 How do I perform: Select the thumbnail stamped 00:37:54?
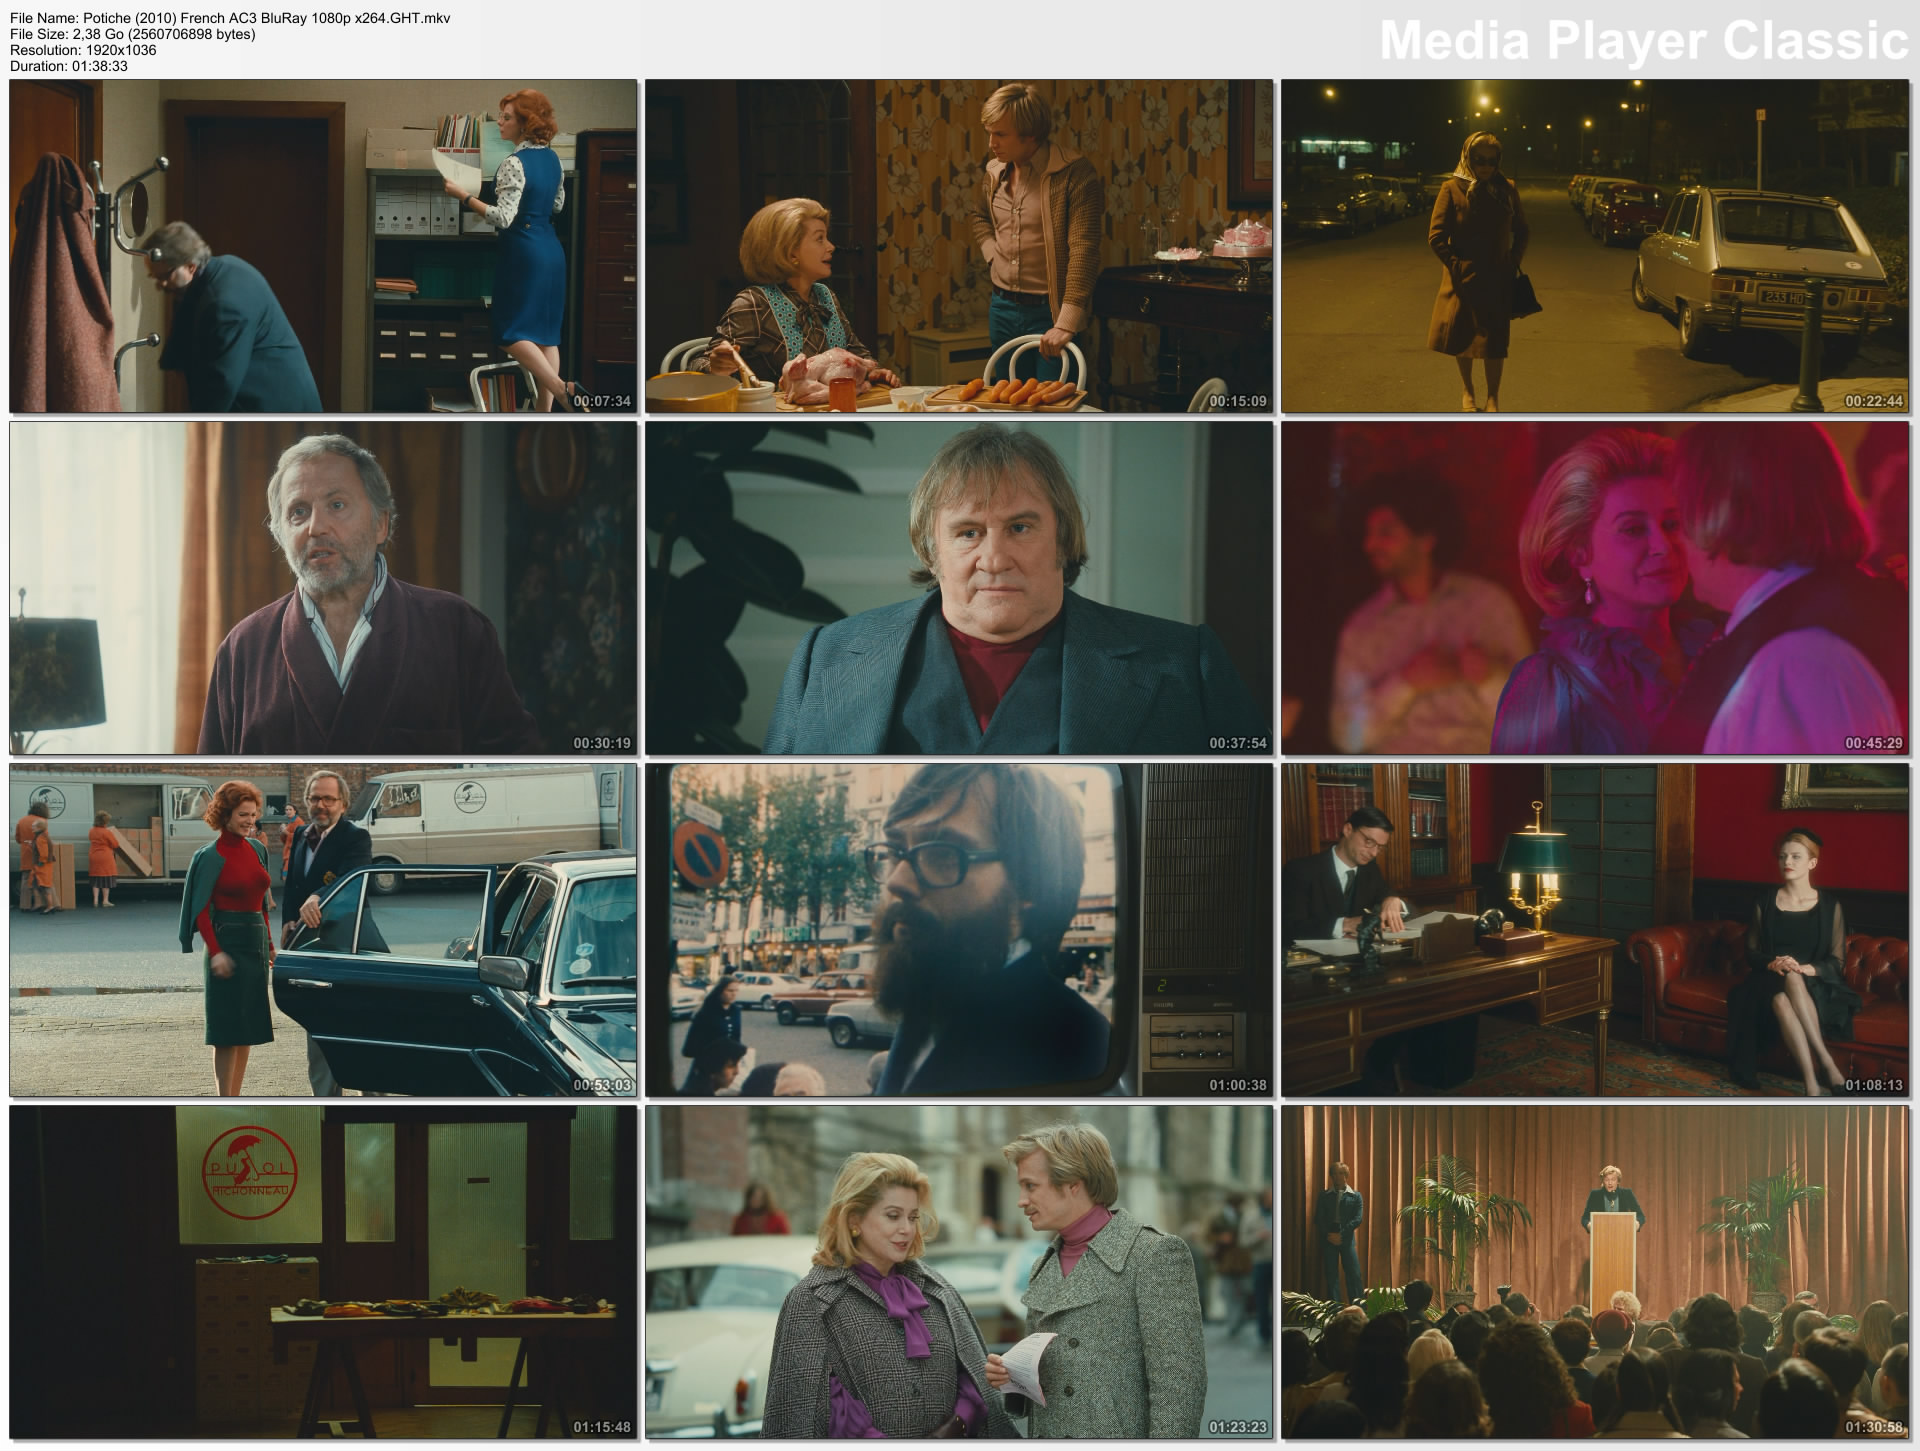pyautogui.click(x=959, y=588)
